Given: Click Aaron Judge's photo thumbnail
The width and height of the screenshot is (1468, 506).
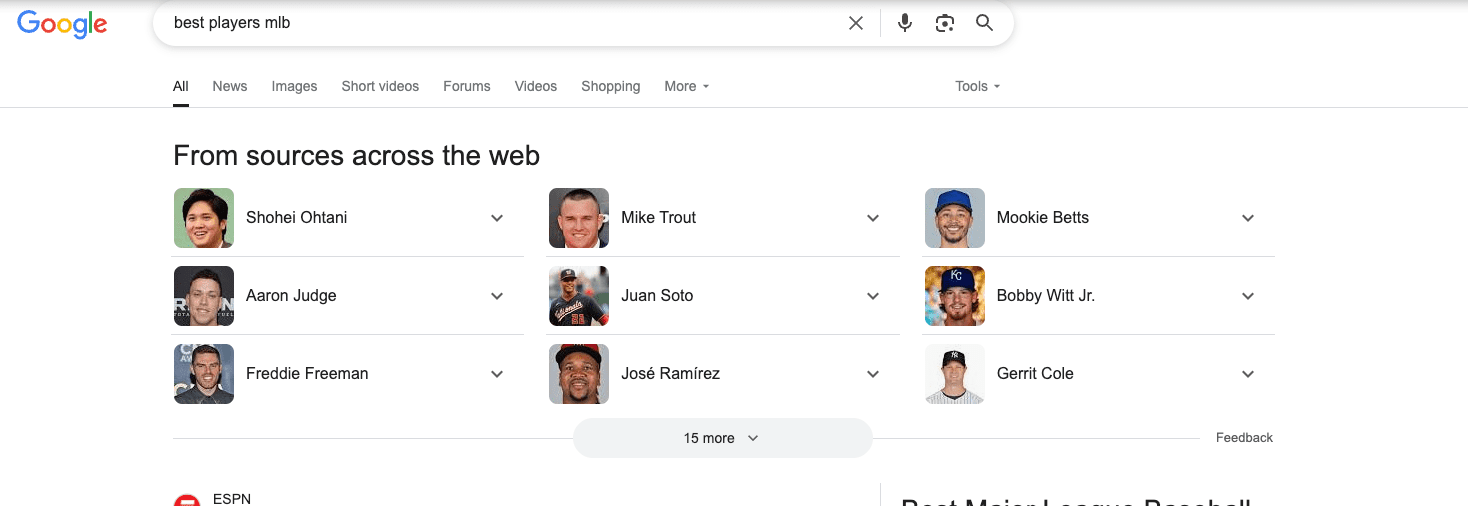Looking at the screenshot, I should click(x=204, y=296).
